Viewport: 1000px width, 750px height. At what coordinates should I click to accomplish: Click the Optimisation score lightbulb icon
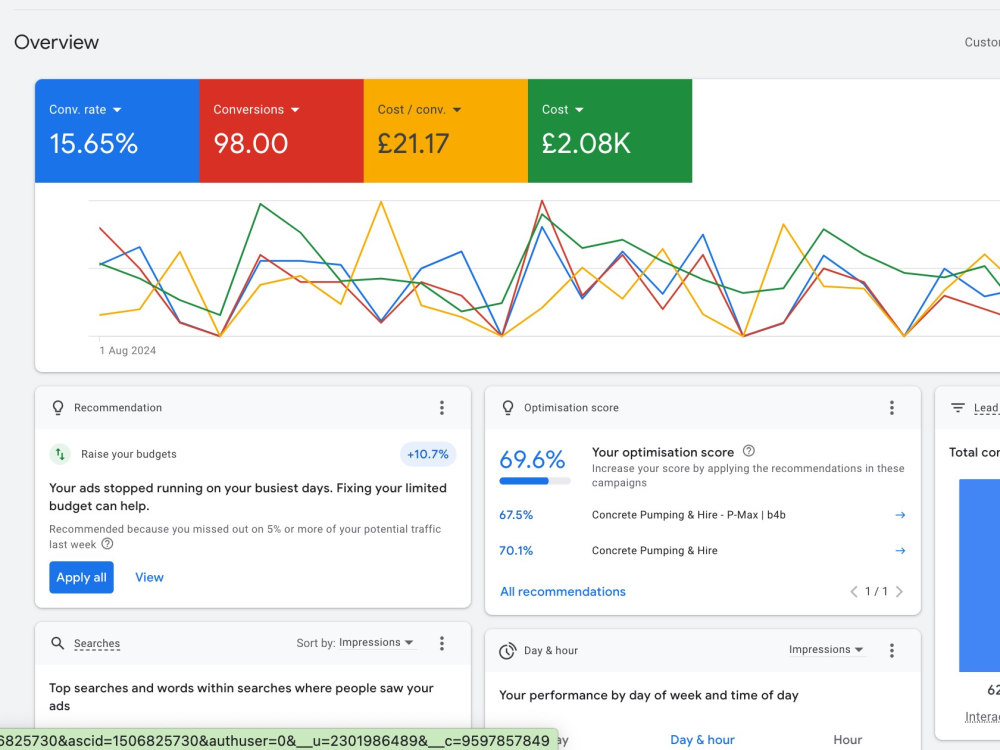(x=508, y=408)
